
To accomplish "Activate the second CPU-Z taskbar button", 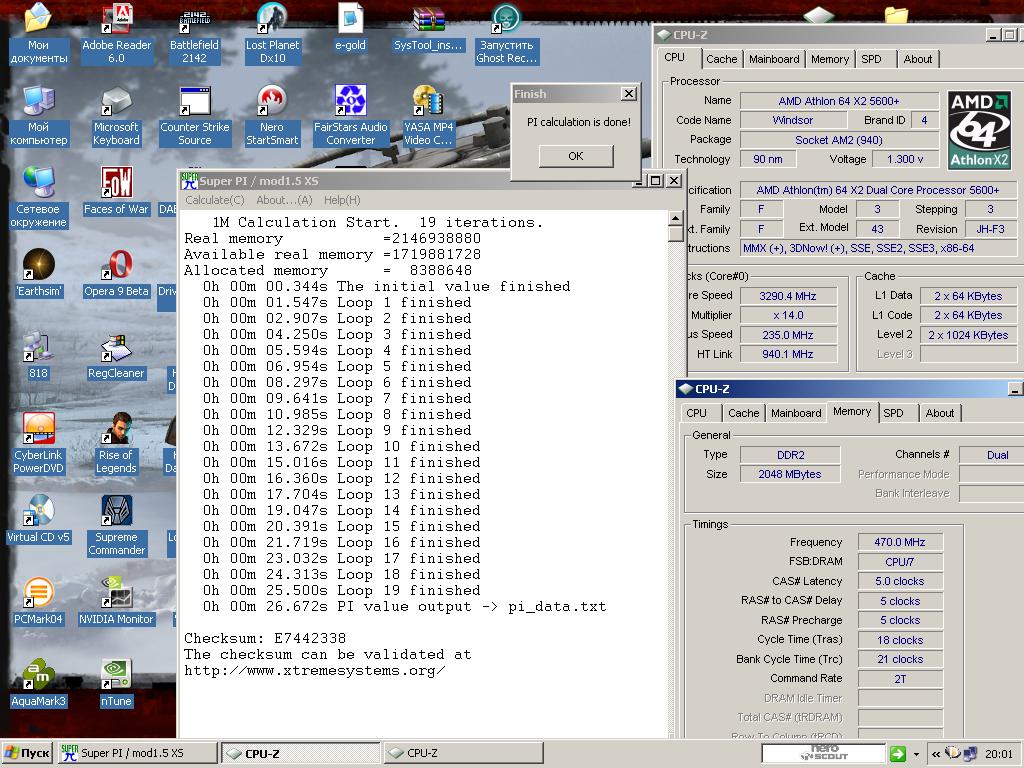I will click(x=464, y=753).
